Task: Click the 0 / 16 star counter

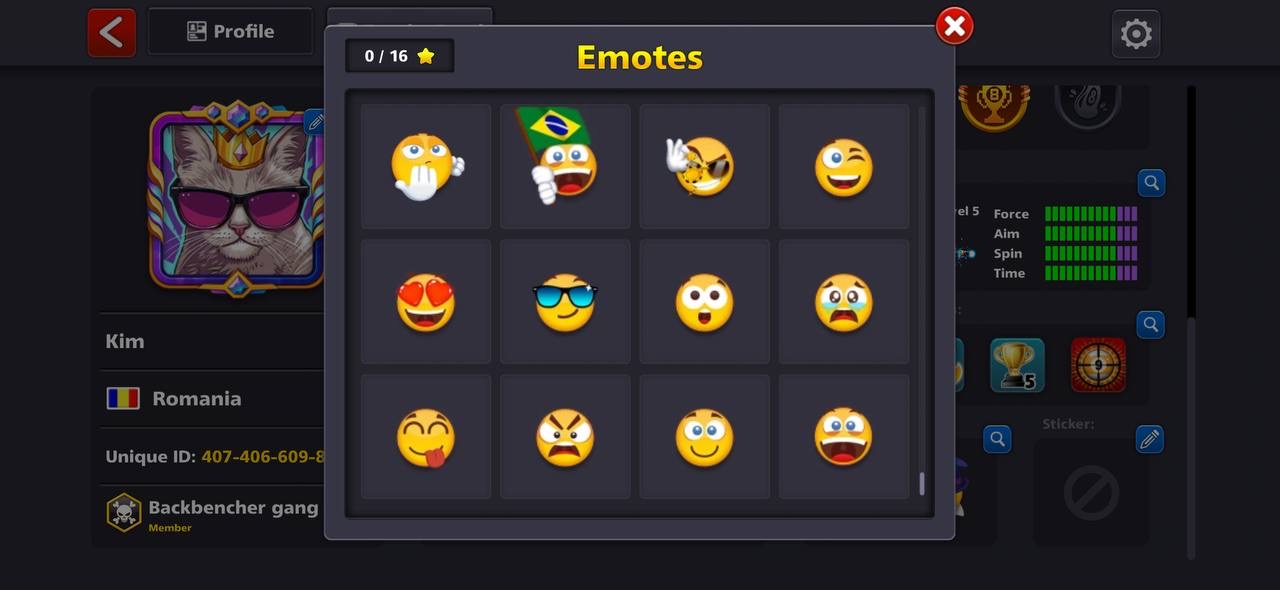Action: (400, 56)
